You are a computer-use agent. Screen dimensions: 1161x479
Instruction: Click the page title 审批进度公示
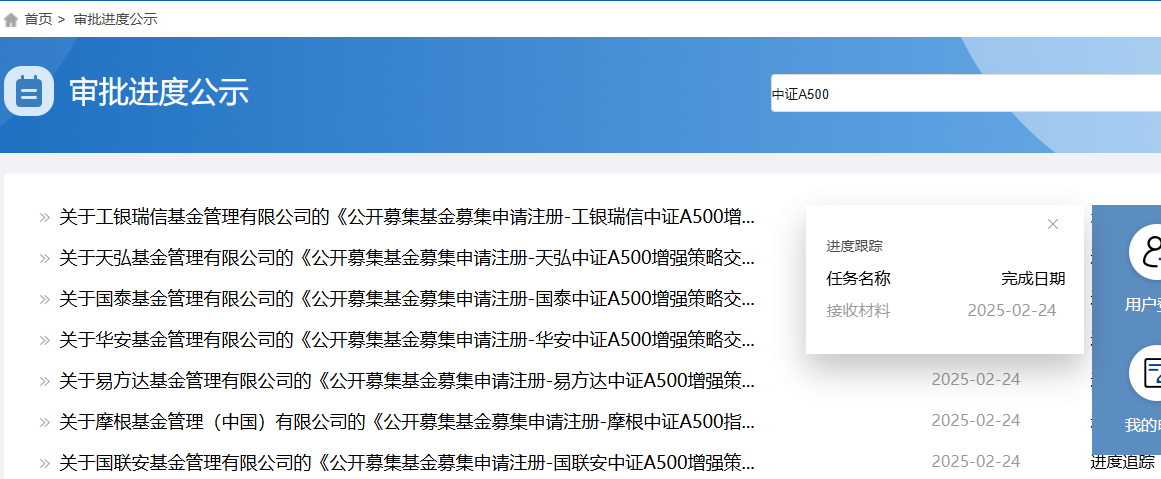(x=159, y=92)
